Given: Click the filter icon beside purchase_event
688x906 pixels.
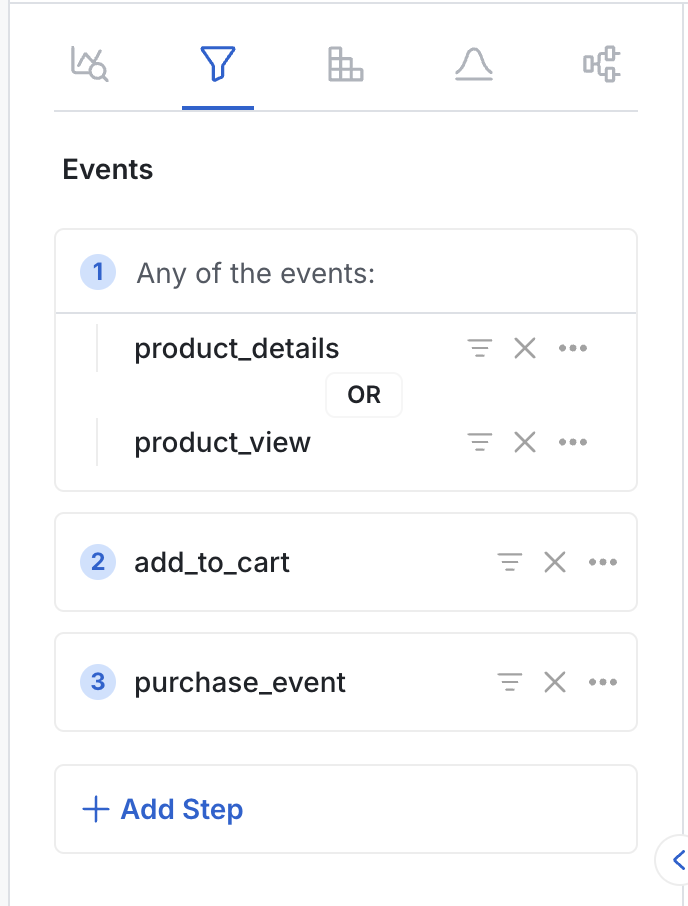Looking at the screenshot, I should click(x=510, y=682).
